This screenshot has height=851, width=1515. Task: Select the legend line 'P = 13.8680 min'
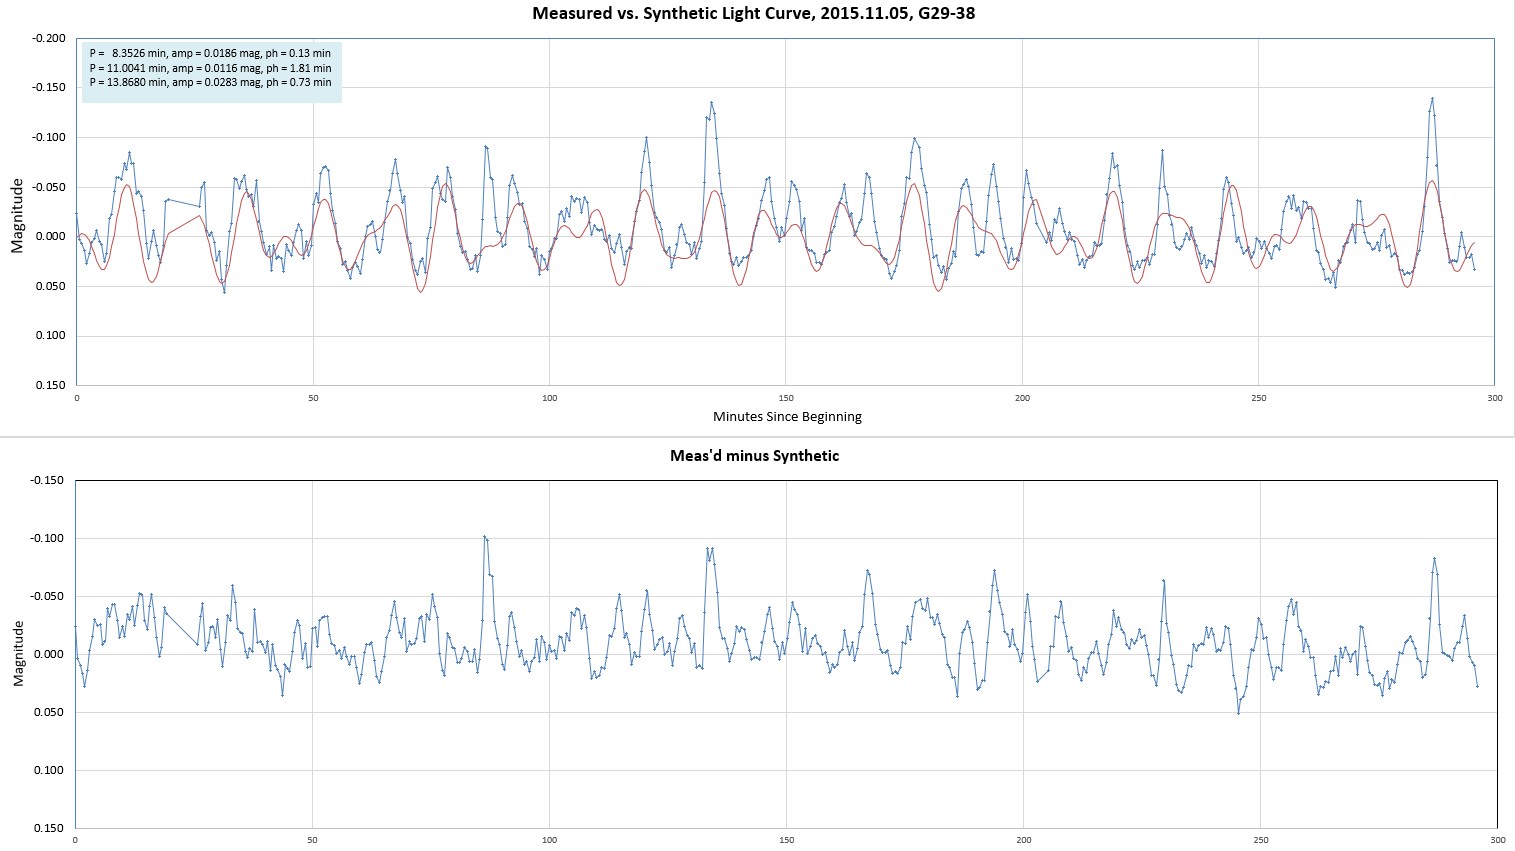tap(210, 83)
